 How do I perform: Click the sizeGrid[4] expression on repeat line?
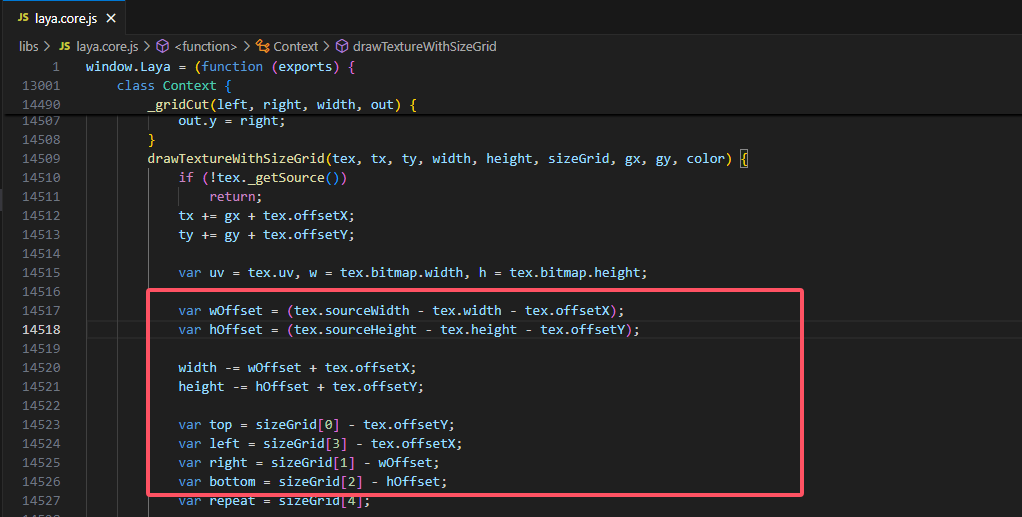323,500
